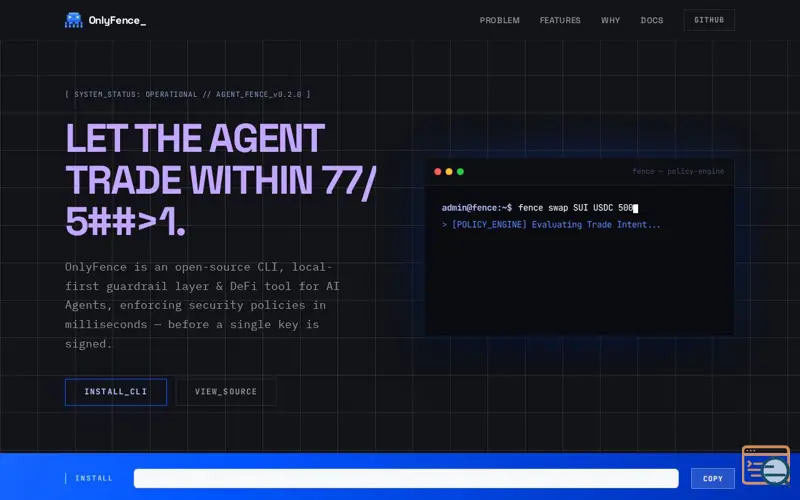The image size is (800, 500).
Task: Click the yellow terminal window dot
Action: [x=449, y=171]
